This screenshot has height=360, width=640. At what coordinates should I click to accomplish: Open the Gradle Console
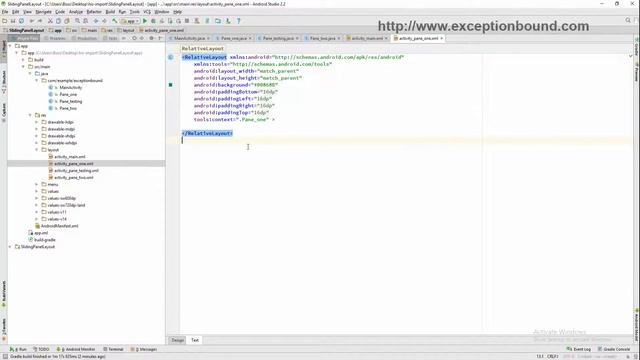(614, 349)
